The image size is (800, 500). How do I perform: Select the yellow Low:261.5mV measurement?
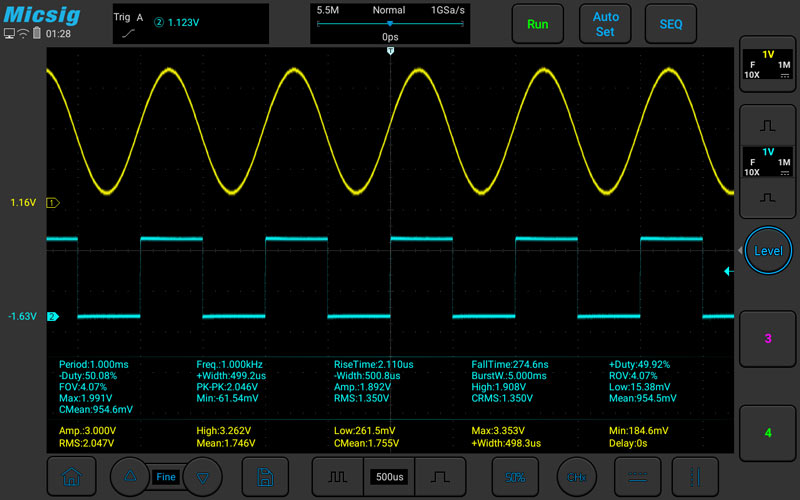[x=364, y=431]
